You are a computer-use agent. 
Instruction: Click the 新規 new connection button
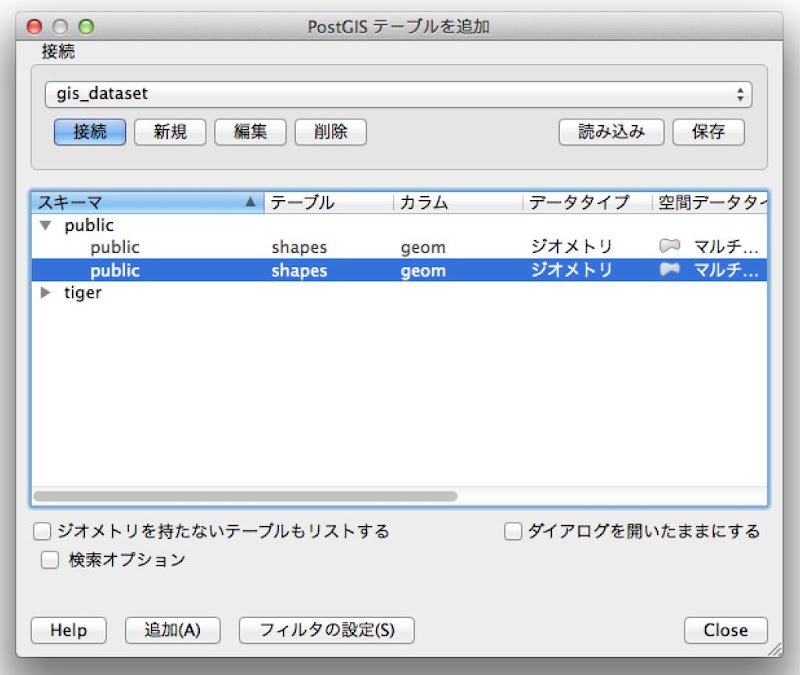(x=170, y=132)
